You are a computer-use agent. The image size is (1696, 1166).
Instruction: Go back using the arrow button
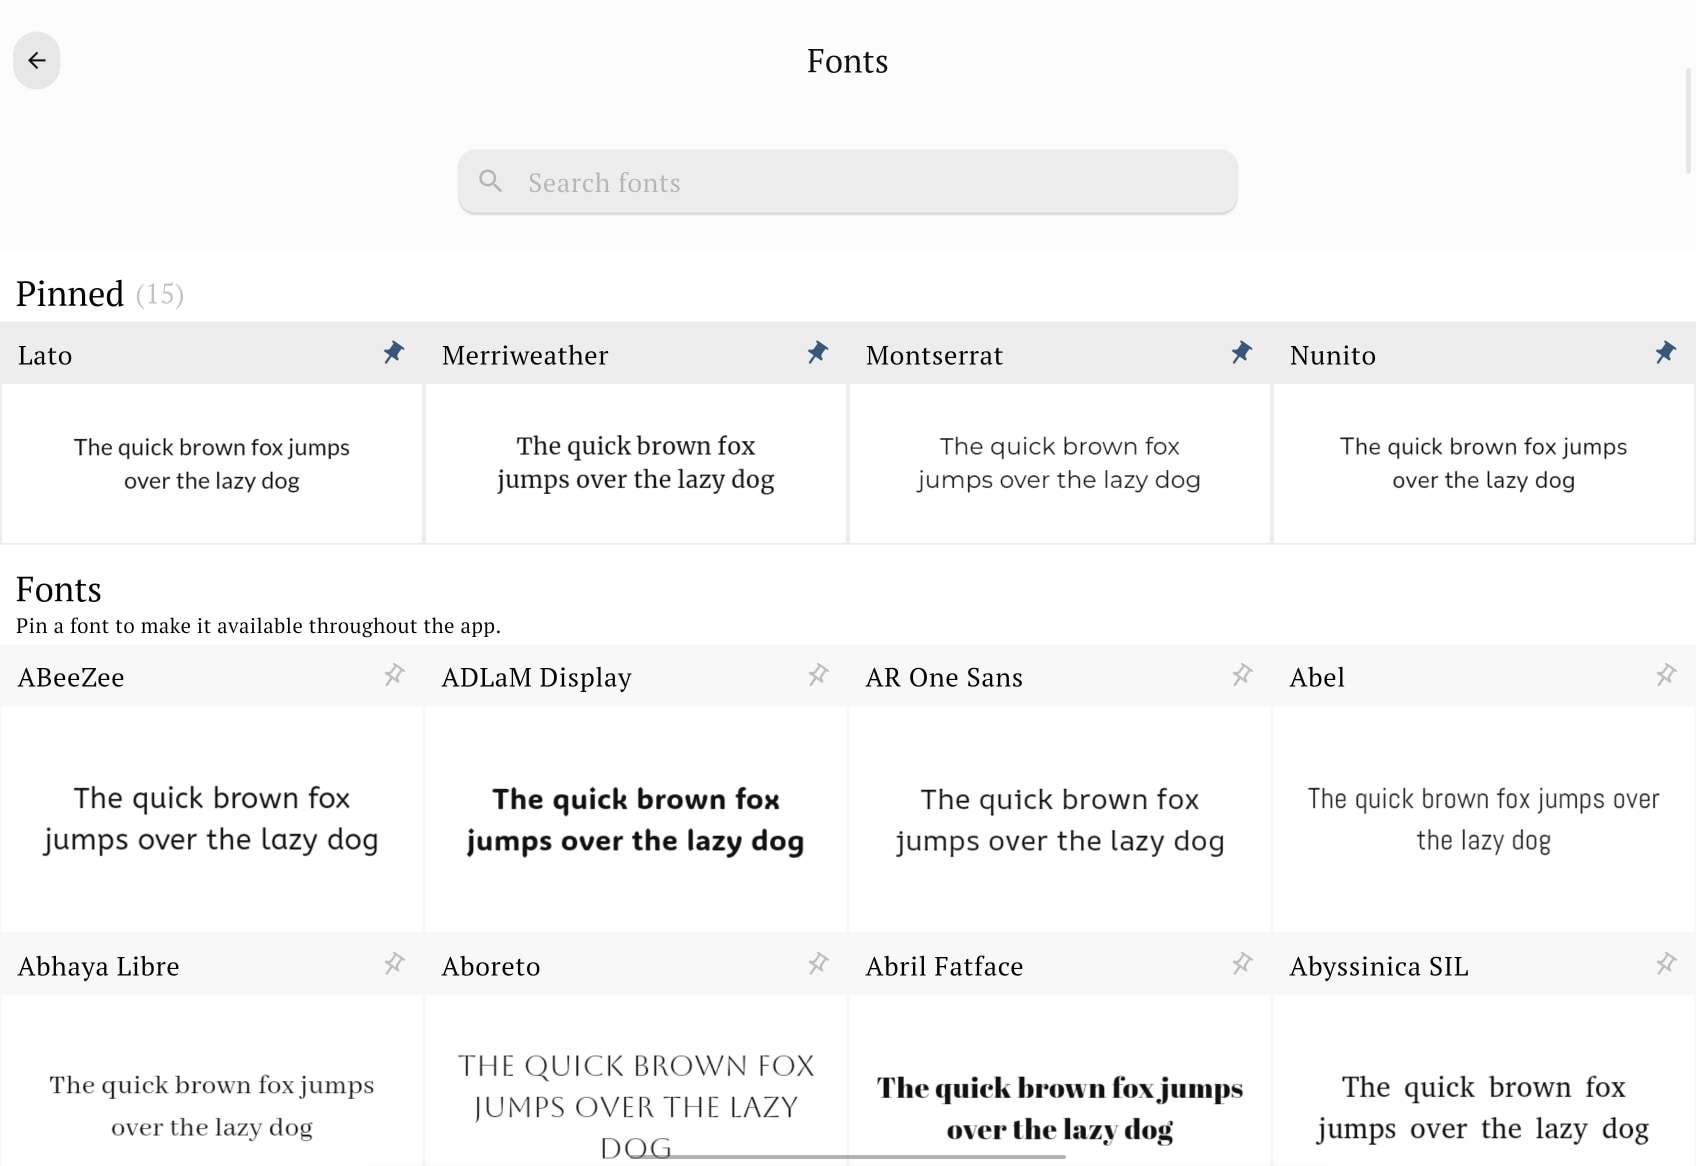tap(36, 60)
